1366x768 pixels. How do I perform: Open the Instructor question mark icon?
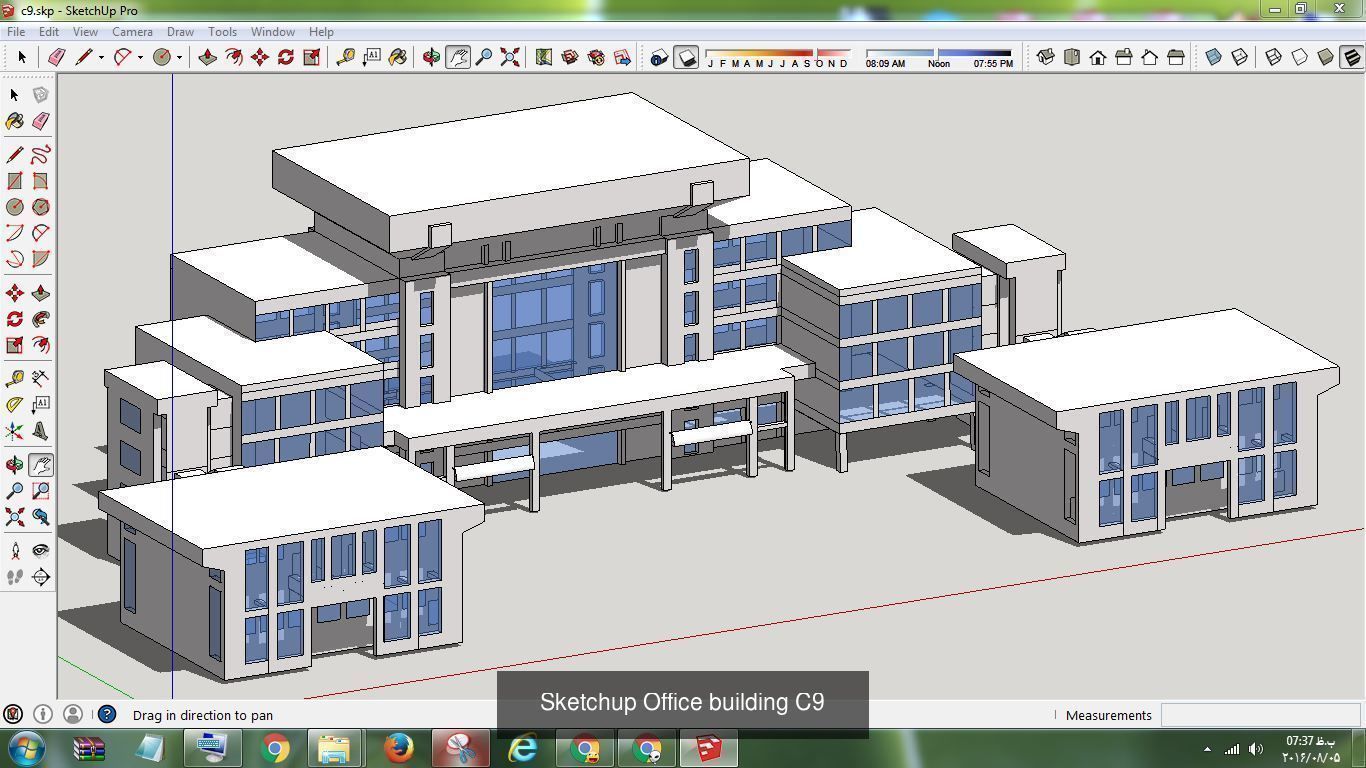tap(107, 714)
